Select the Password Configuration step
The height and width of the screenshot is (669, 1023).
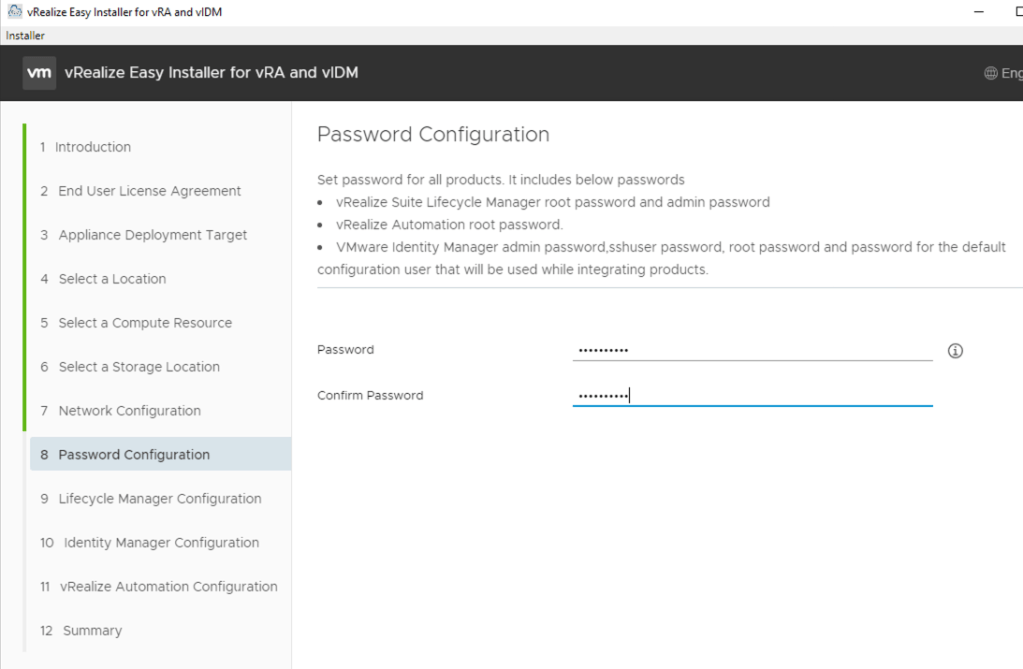pyautogui.click(x=134, y=455)
